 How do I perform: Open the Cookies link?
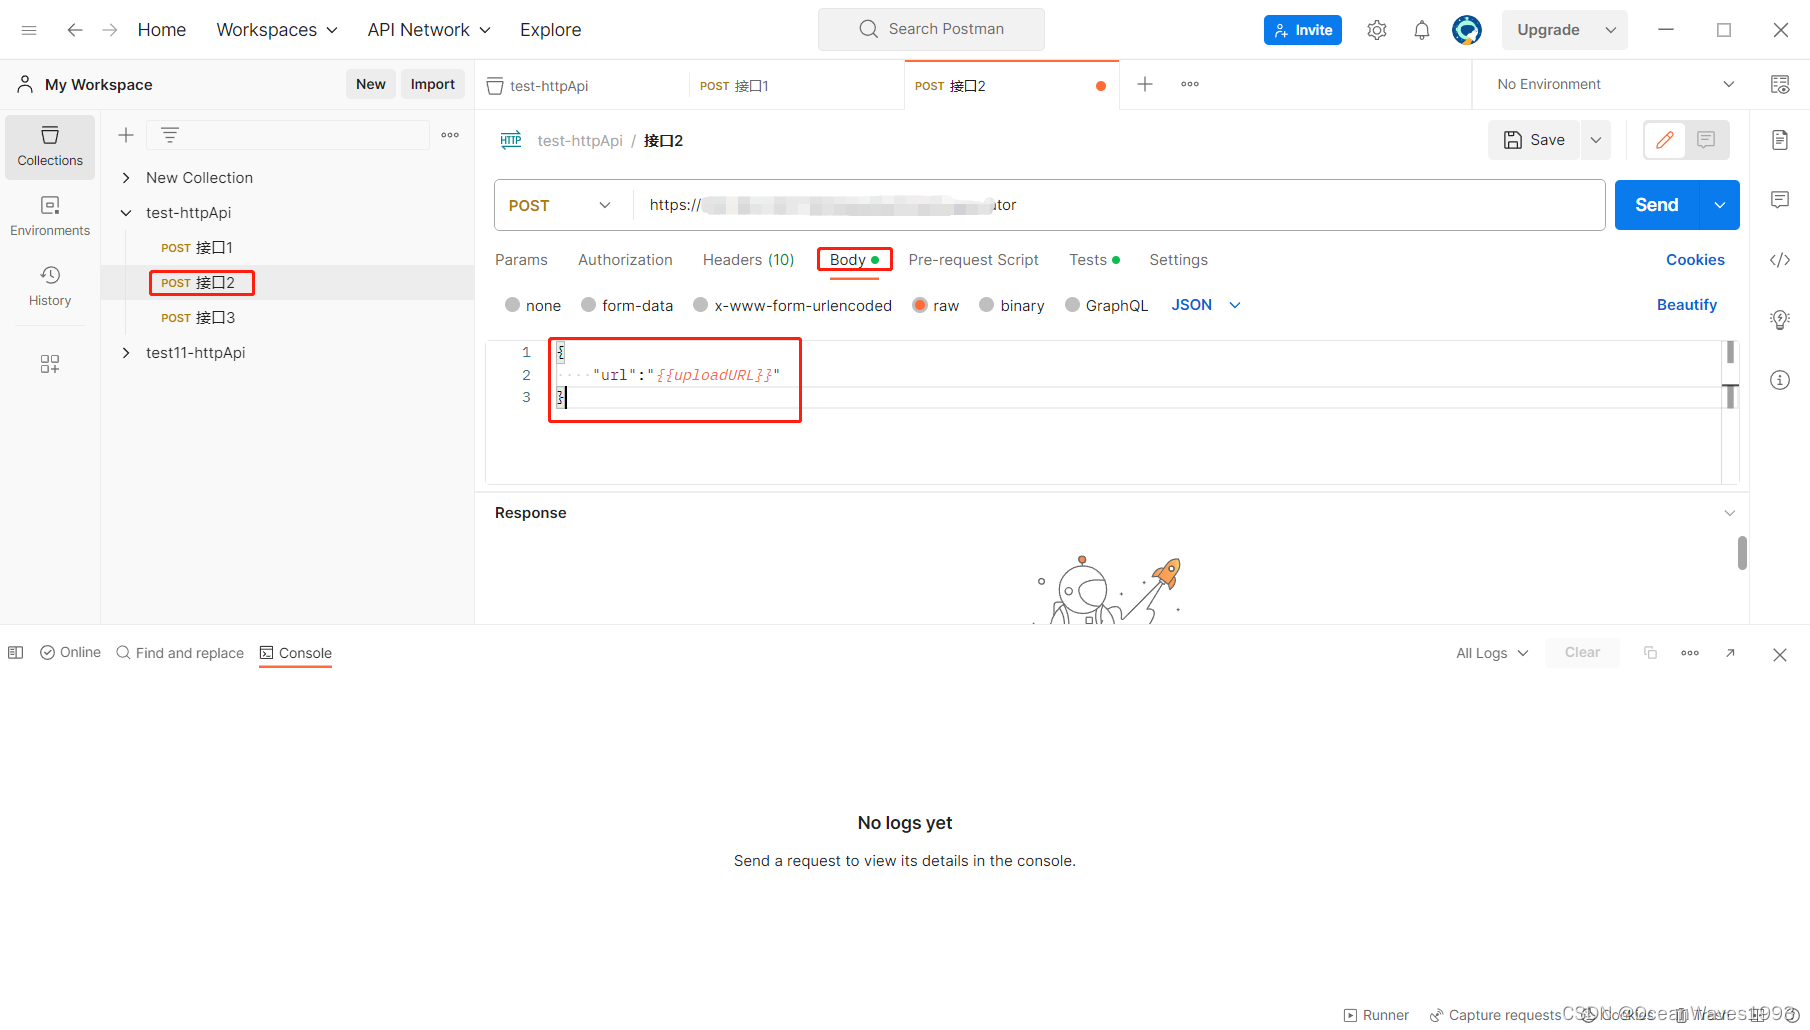coord(1695,260)
